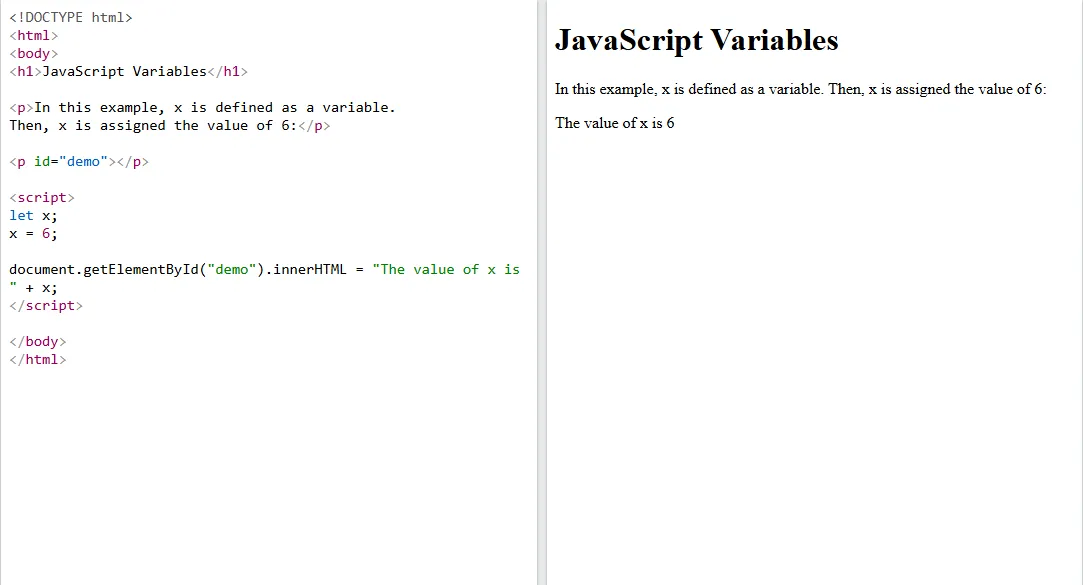Click the closing body tag

(37, 341)
